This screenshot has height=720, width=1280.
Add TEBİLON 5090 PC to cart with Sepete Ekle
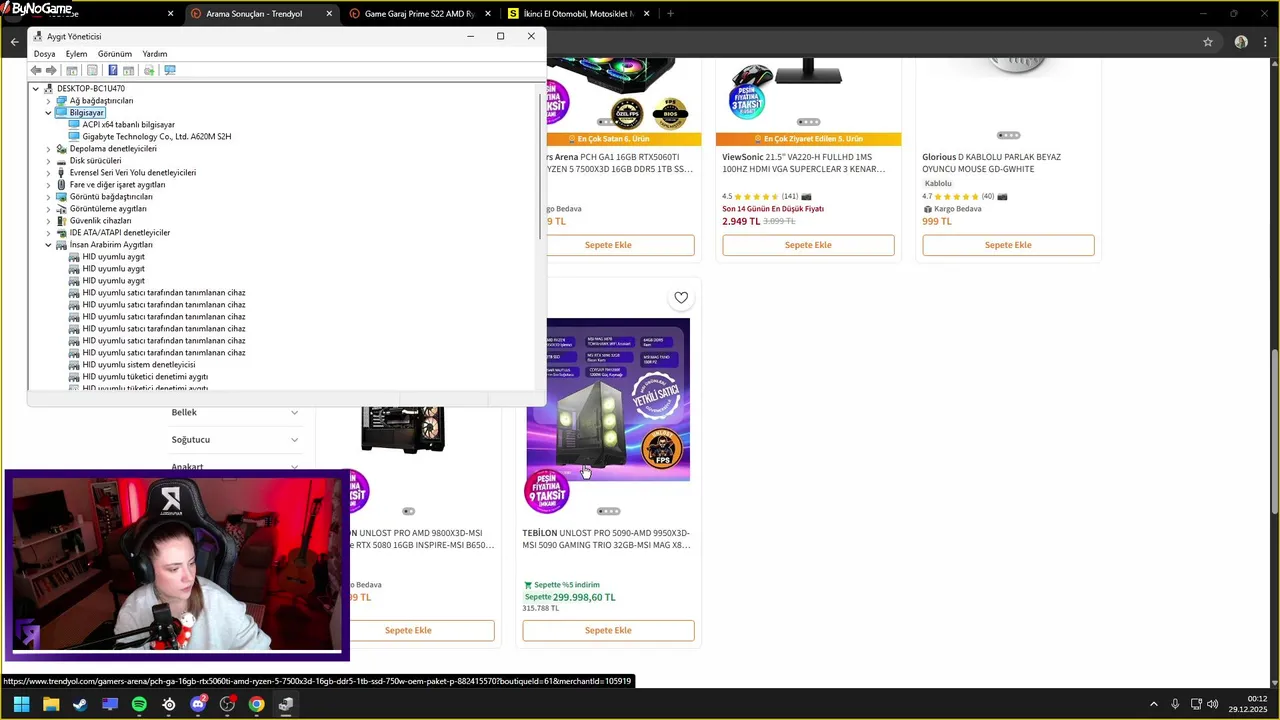(x=608, y=630)
